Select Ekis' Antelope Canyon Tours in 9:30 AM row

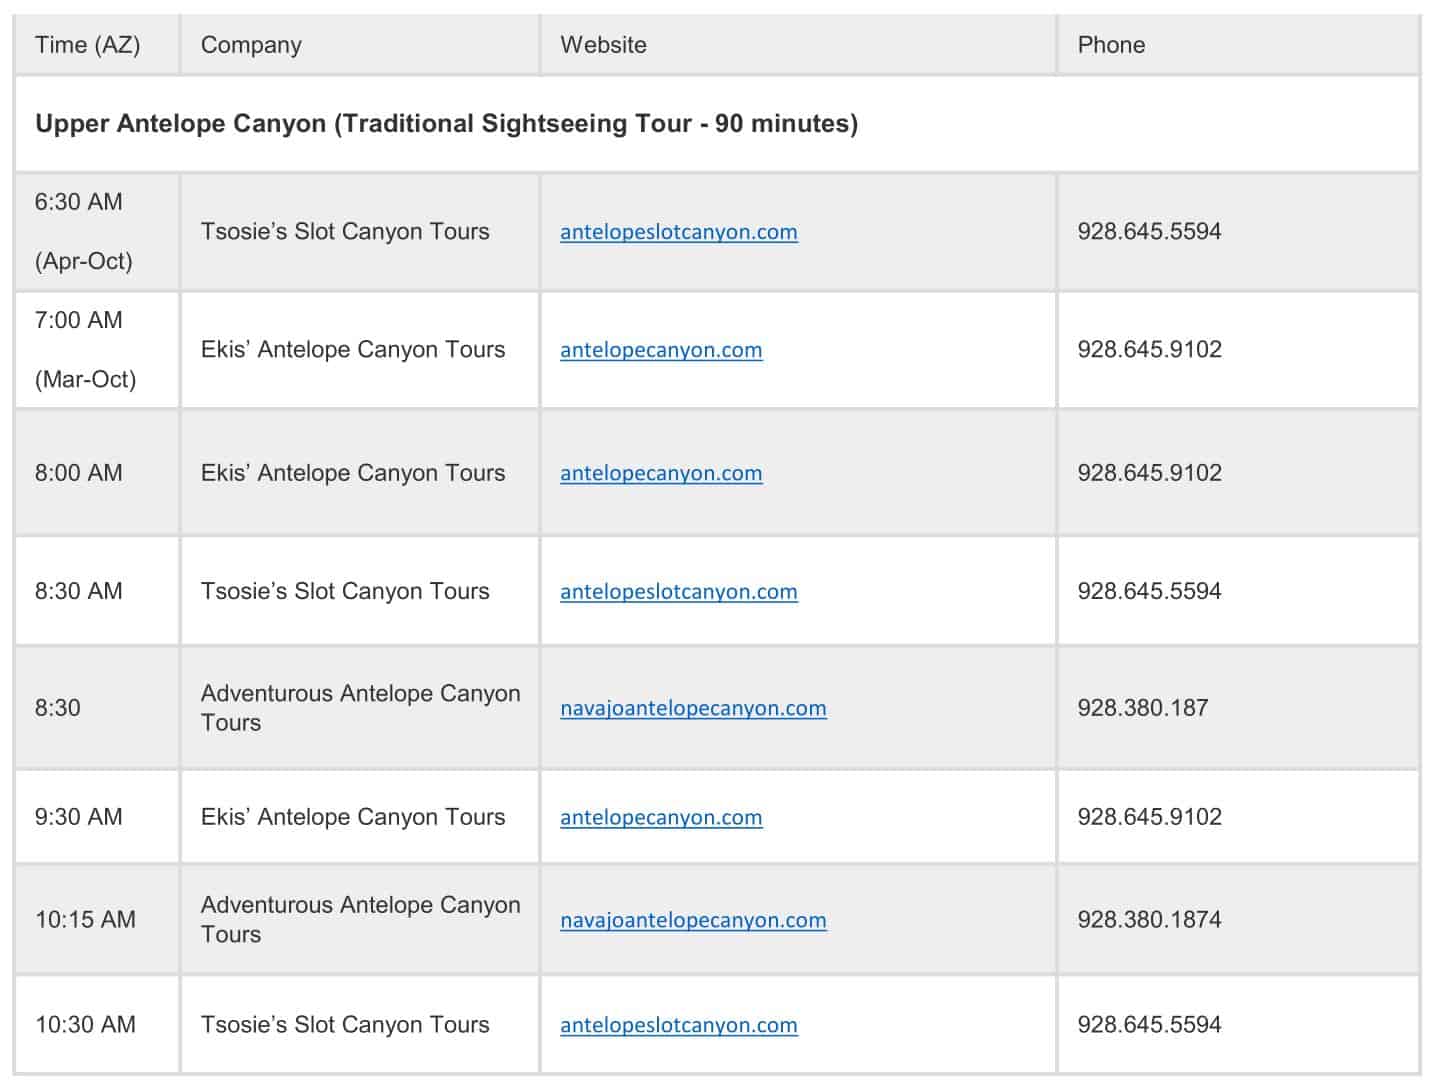pyautogui.click(x=353, y=817)
